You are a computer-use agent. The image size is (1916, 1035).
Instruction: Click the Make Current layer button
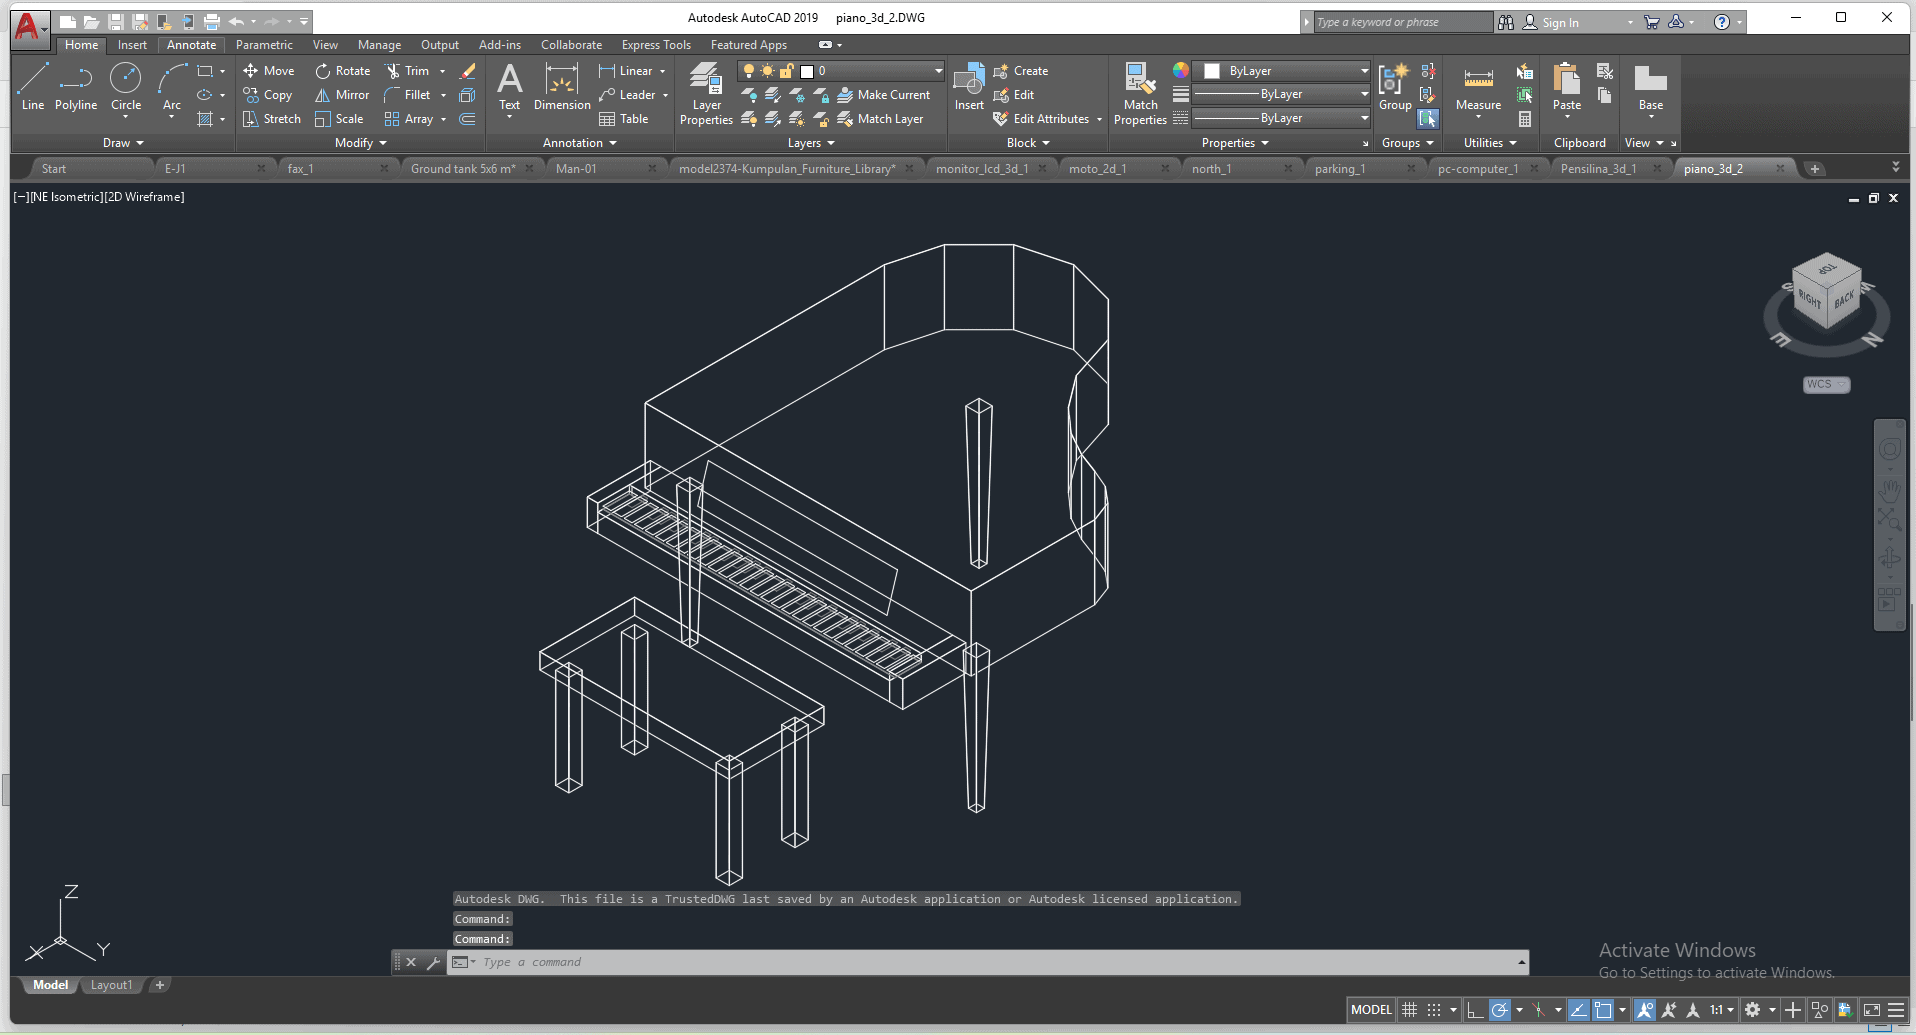(884, 95)
